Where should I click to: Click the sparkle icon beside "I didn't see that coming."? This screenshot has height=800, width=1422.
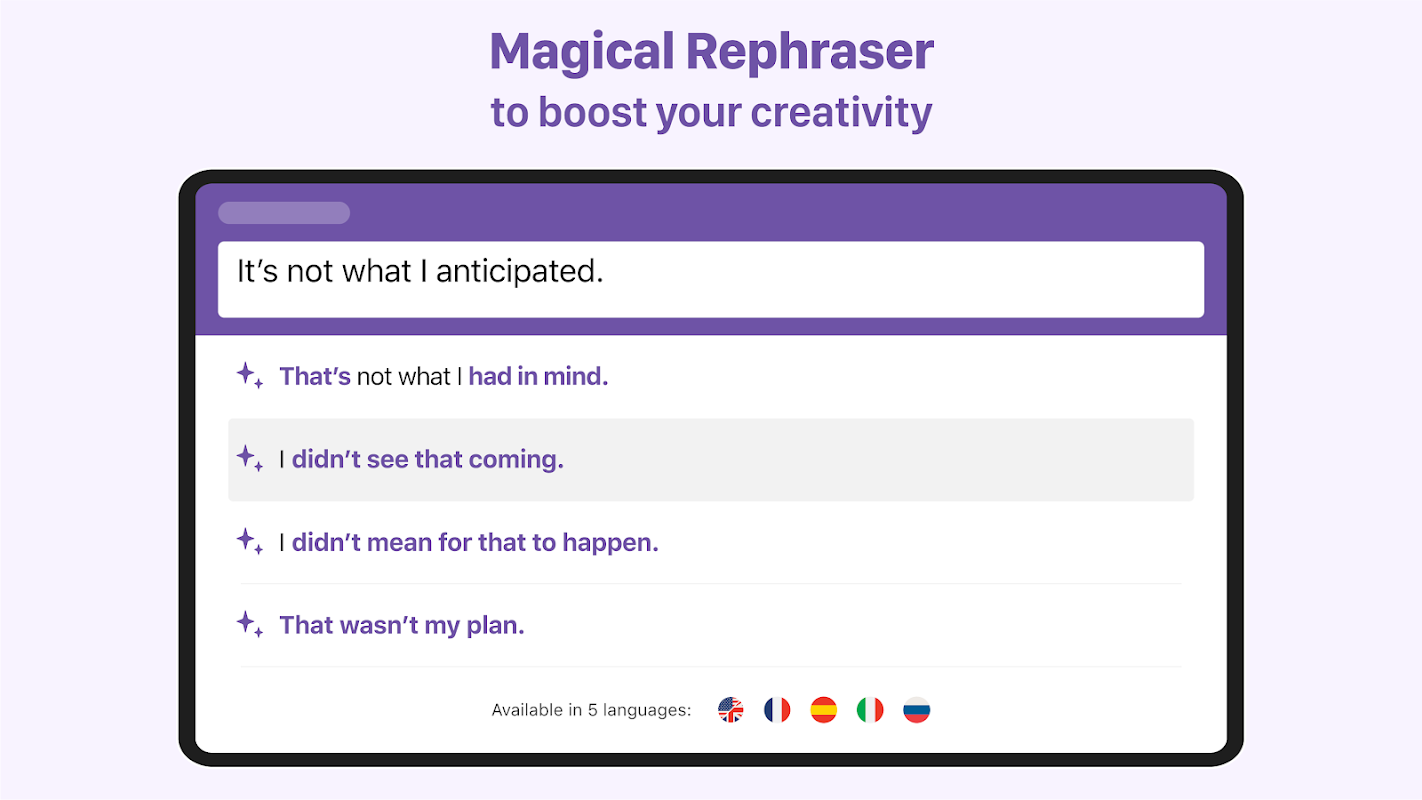[x=250, y=459]
